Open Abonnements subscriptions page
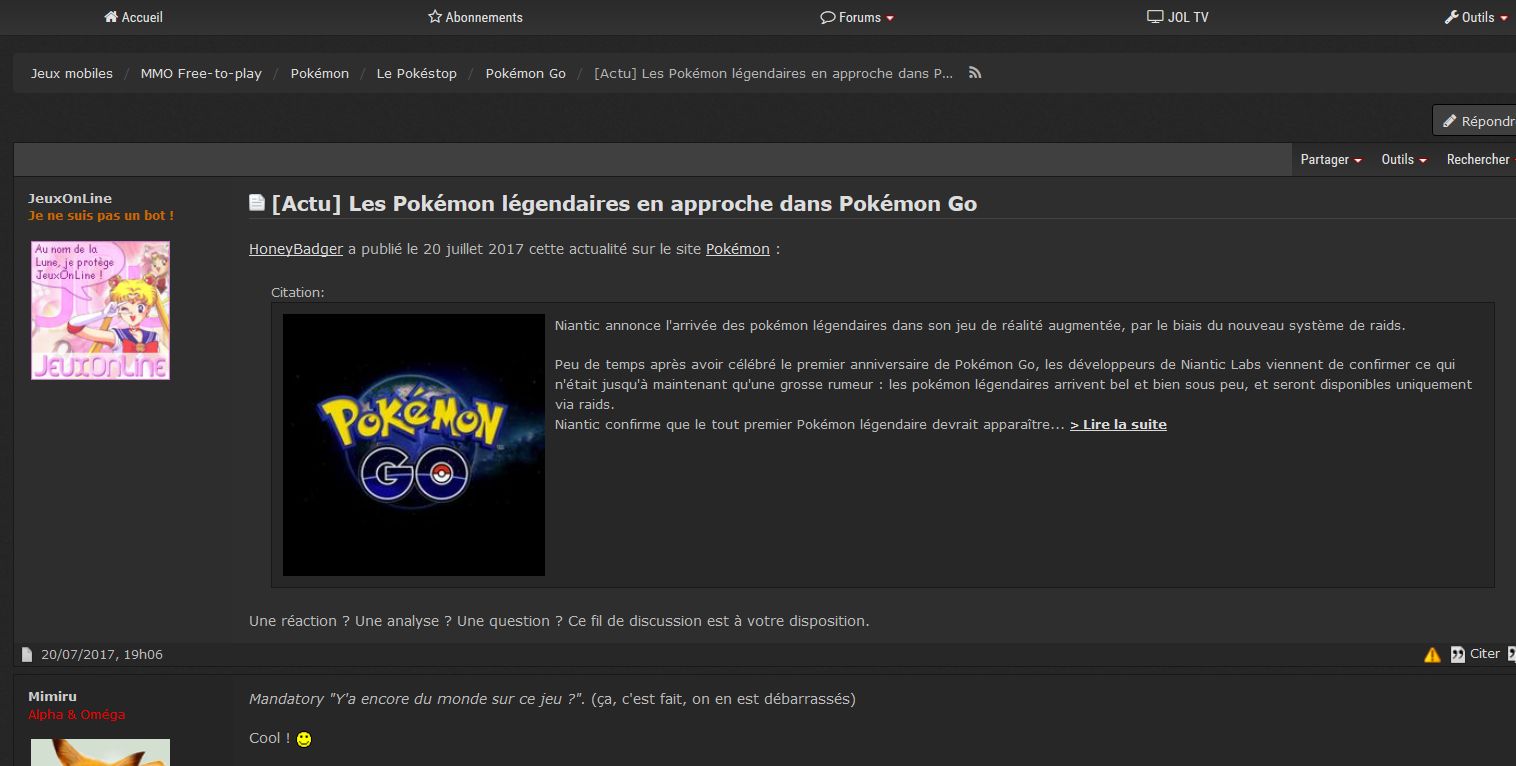1516x766 pixels. (475, 17)
